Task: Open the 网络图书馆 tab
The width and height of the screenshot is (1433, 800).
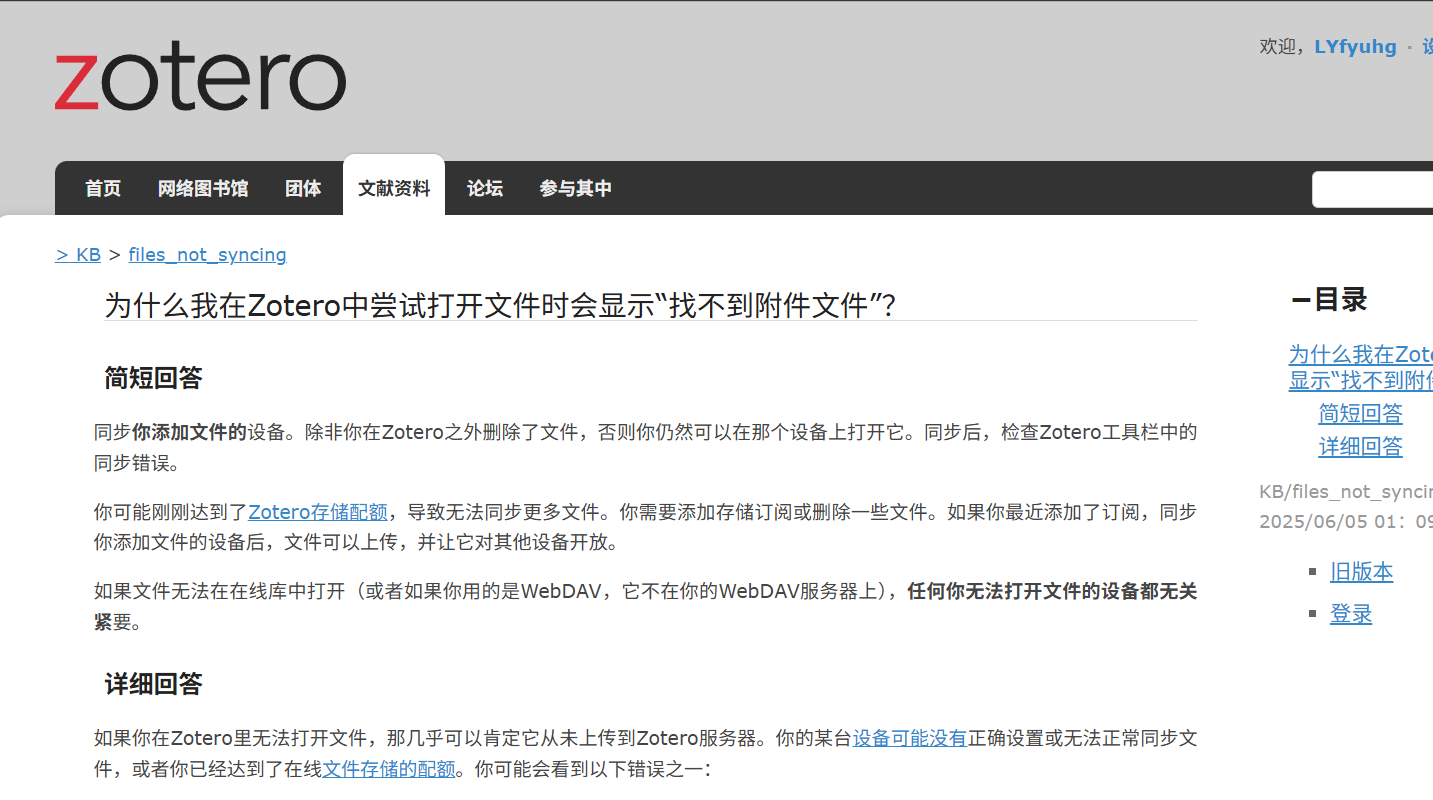Action: point(203,188)
